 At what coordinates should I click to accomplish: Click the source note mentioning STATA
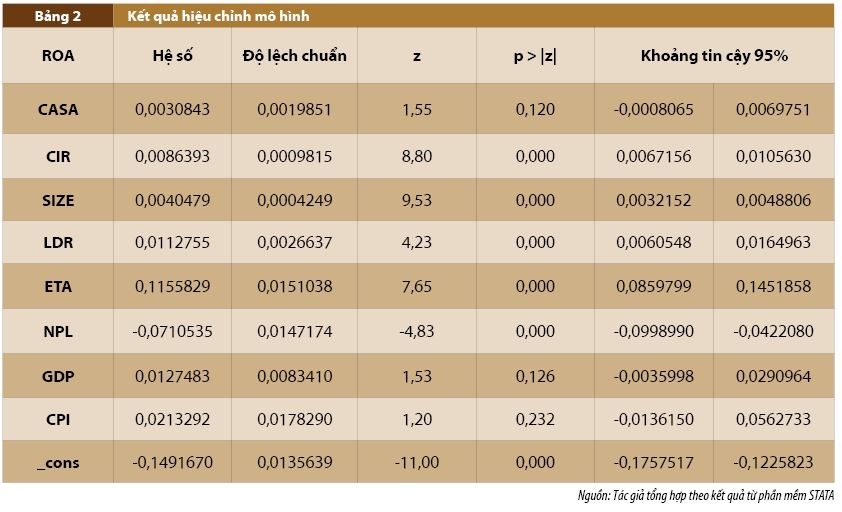pyautogui.click(x=706, y=495)
